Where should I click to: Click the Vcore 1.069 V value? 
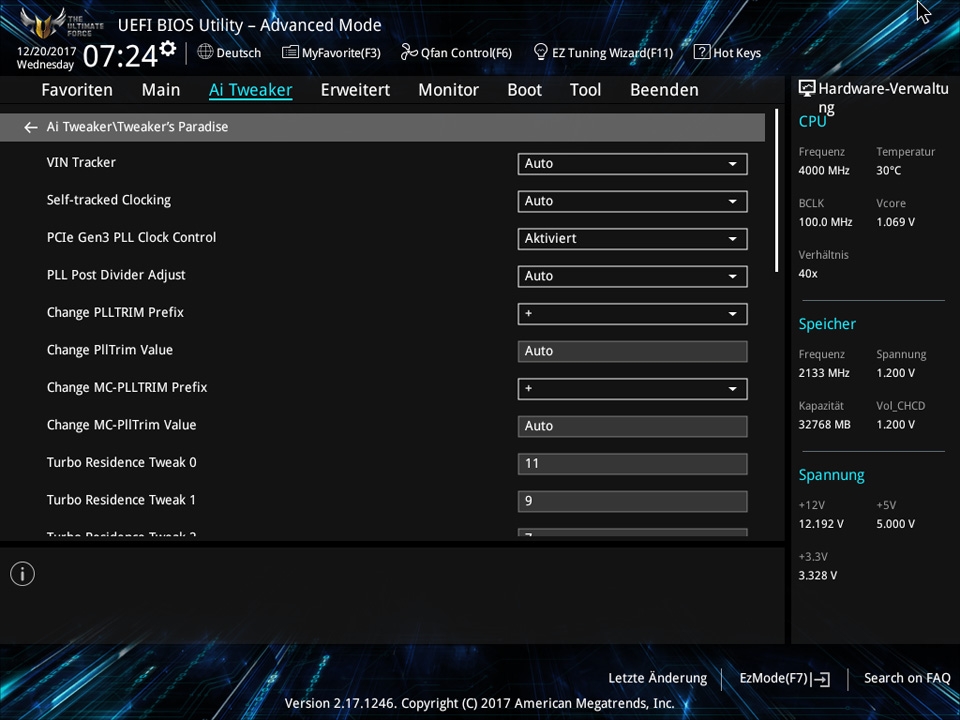(895, 222)
